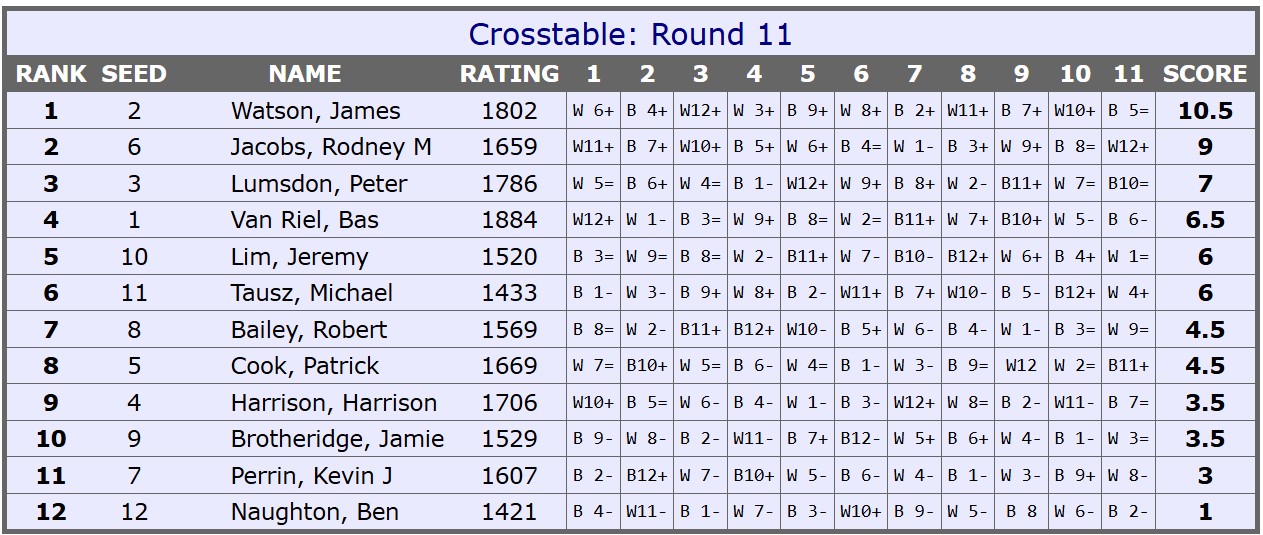This screenshot has width=1263, height=535.
Task: Select the SCORE column header
Action: 1205,74
